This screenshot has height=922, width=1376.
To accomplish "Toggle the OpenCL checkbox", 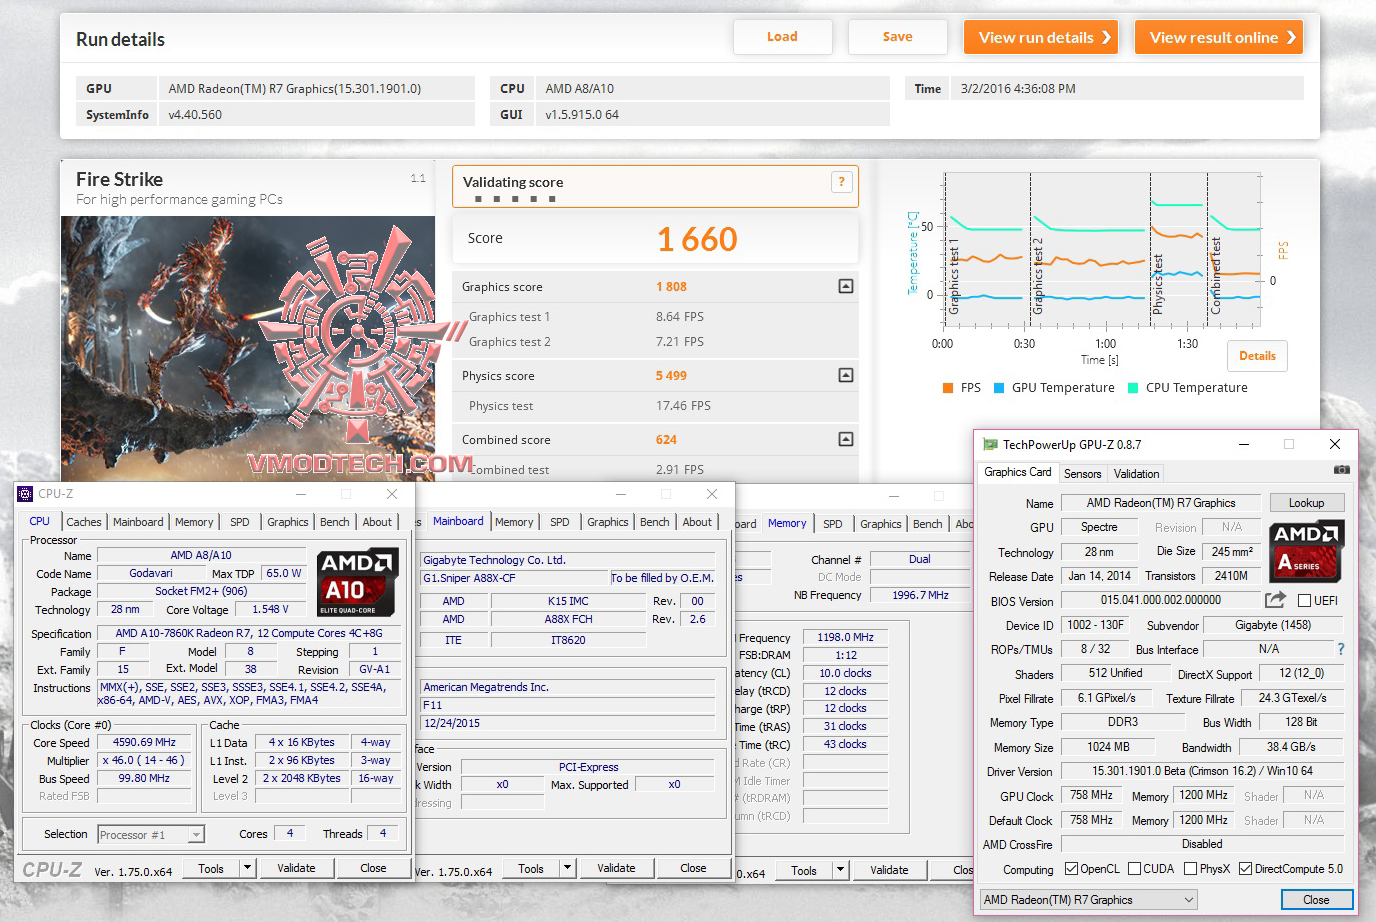I will click(1071, 868).
